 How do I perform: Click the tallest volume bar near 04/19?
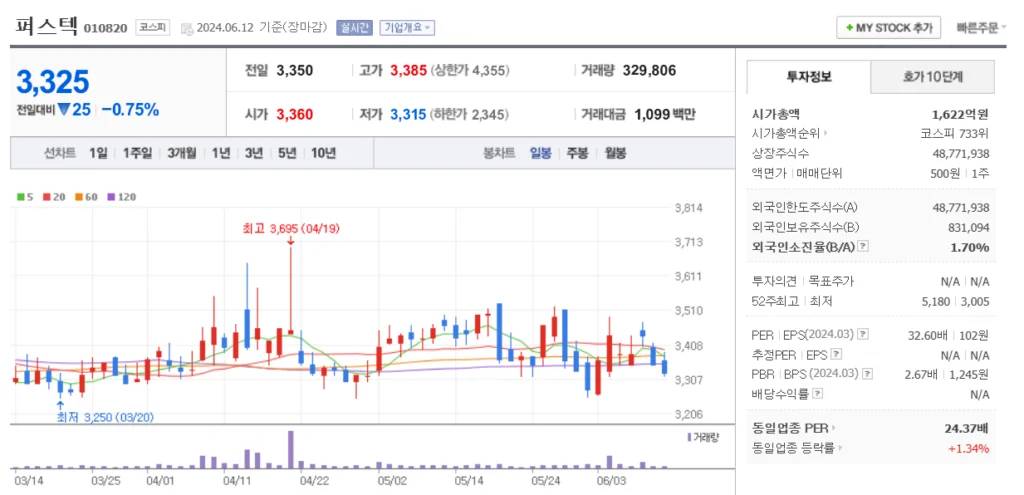291,449
